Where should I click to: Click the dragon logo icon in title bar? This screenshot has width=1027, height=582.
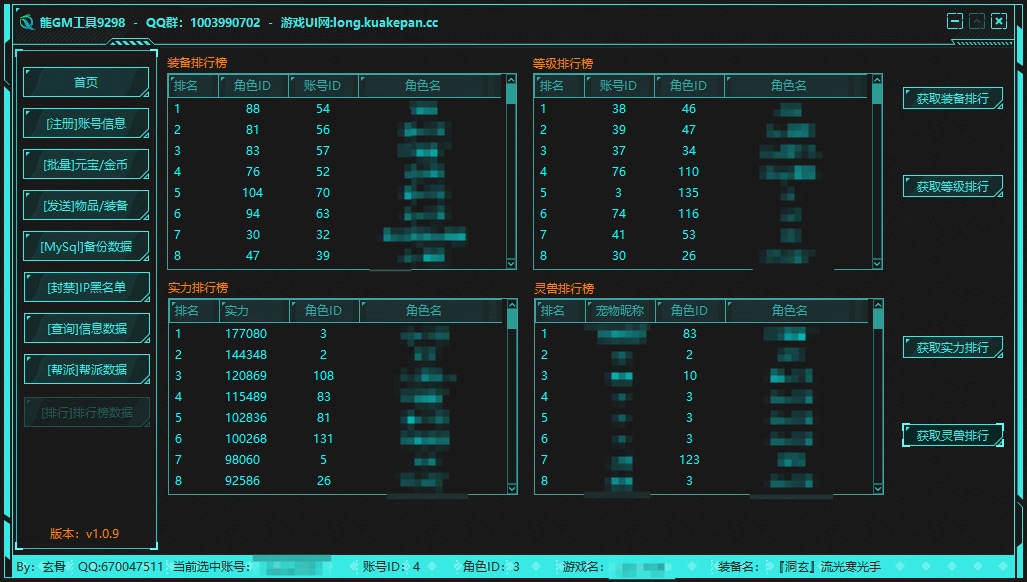point(26,22)
